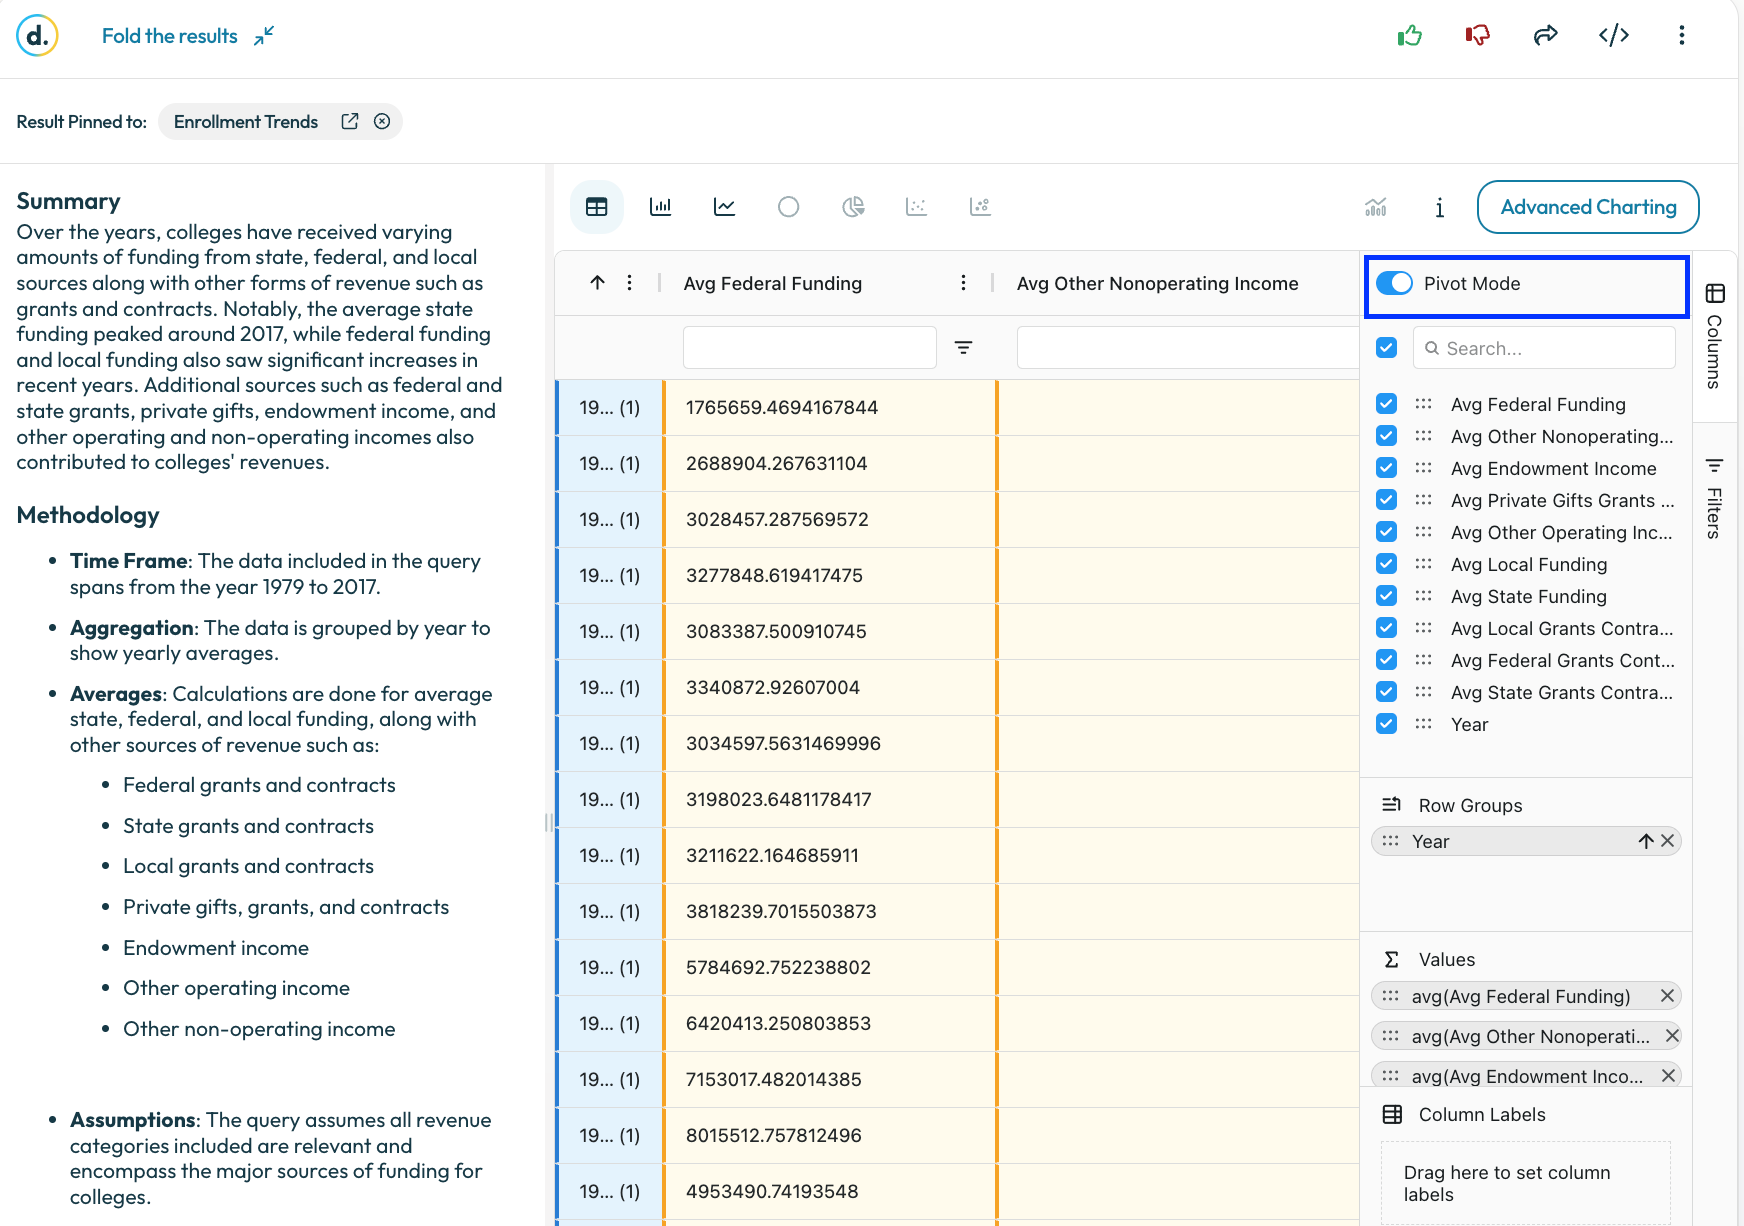Open the Columns side tab
Image resolution: width=1744 pixels, height=1226 pixels.
[1715, 337]
